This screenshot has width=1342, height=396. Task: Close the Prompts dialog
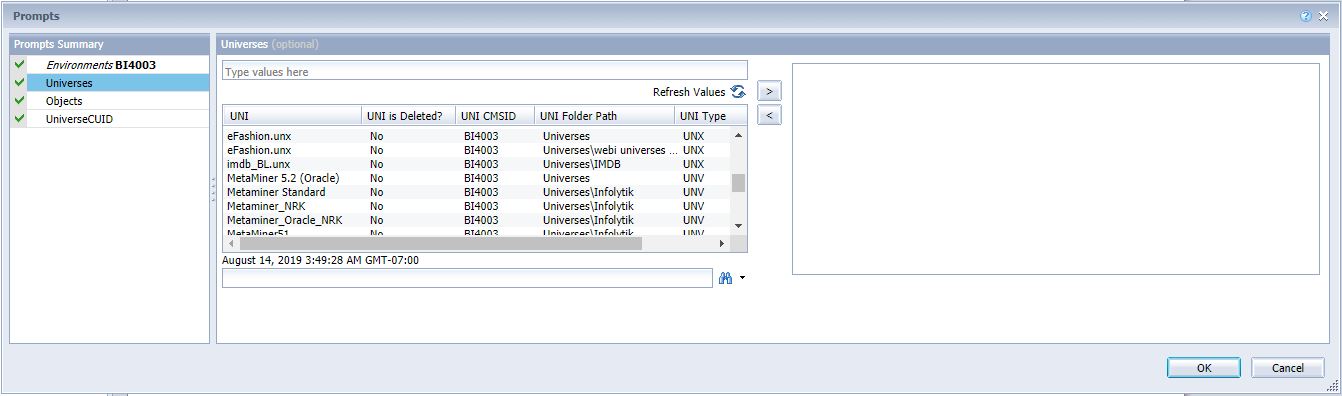coord(1323,16)
